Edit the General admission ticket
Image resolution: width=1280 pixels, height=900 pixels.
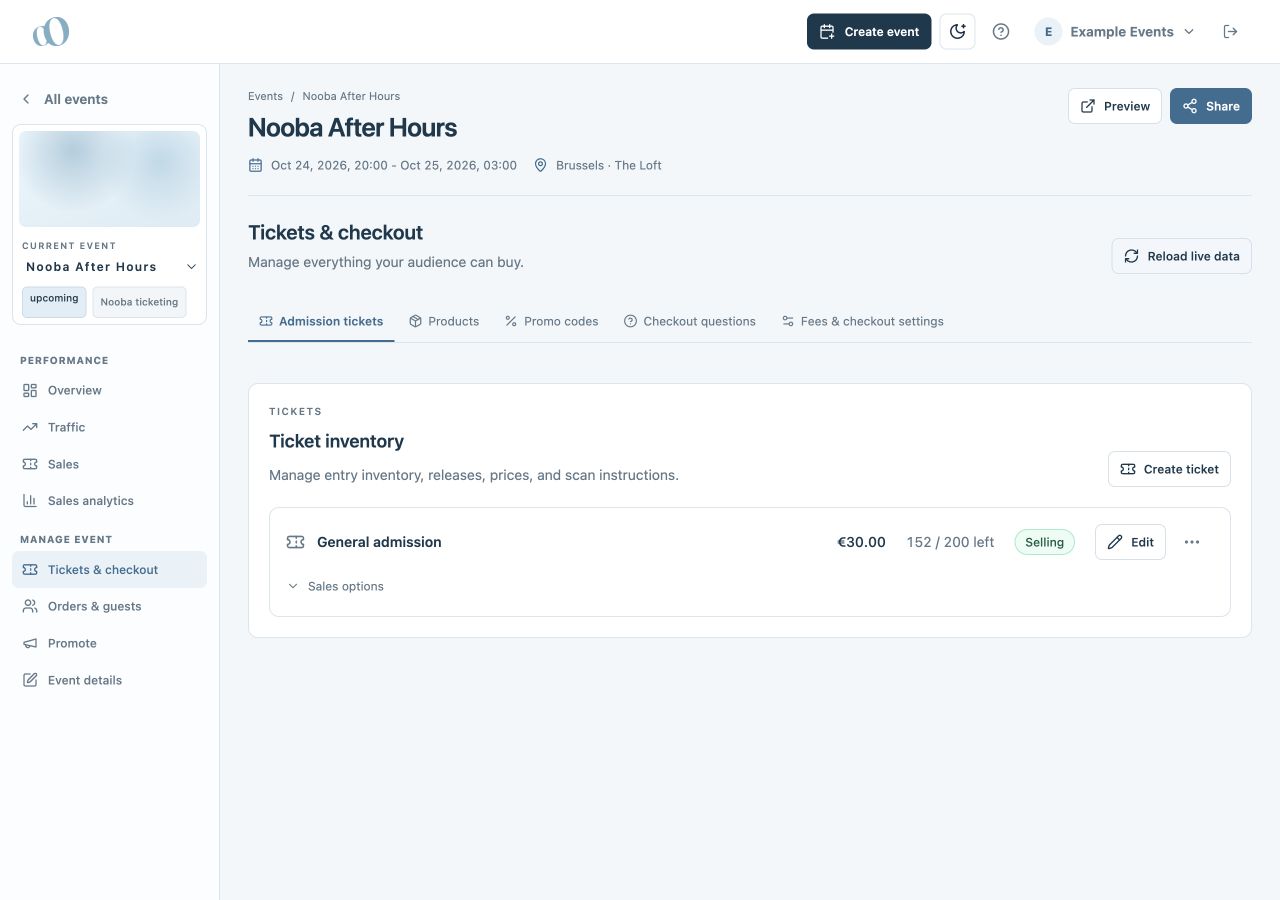(x=1130, y=542)
